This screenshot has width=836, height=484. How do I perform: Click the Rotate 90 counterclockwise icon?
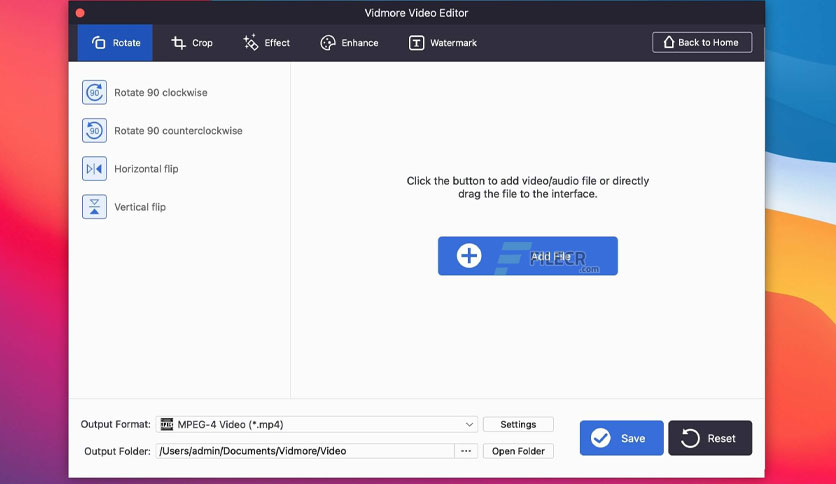click(x=94, y=131)
